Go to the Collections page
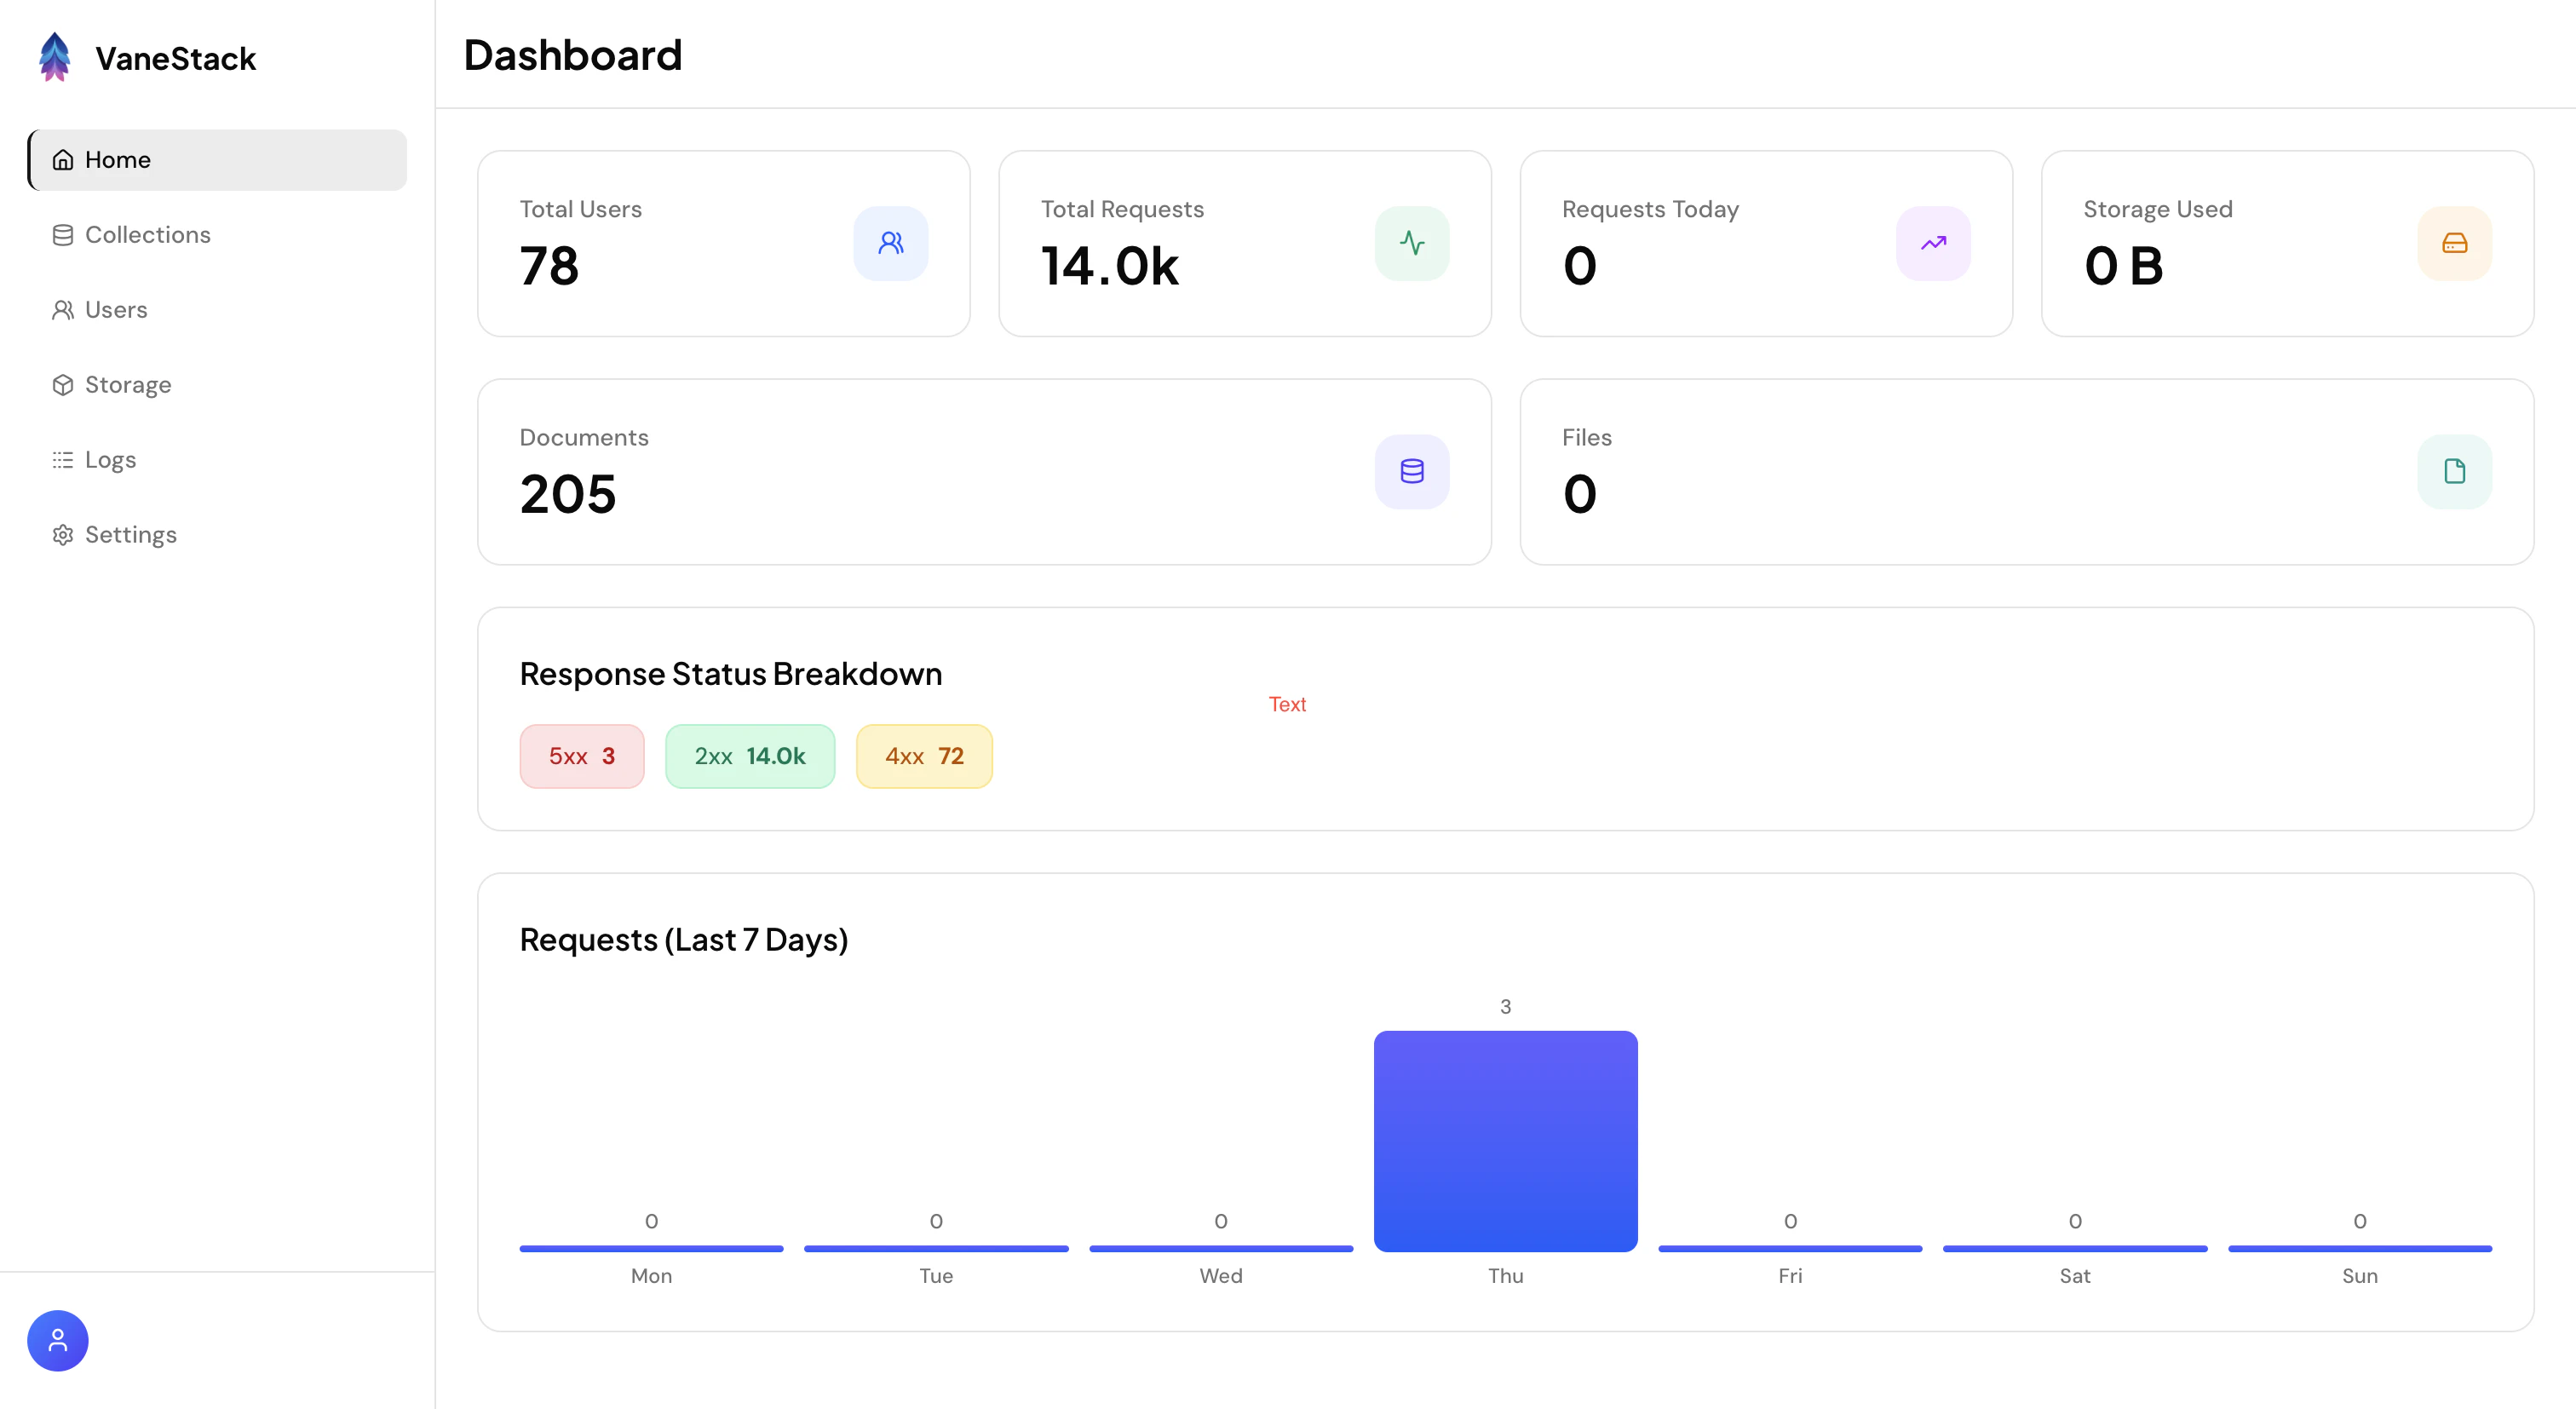 [x=147, y=235]
